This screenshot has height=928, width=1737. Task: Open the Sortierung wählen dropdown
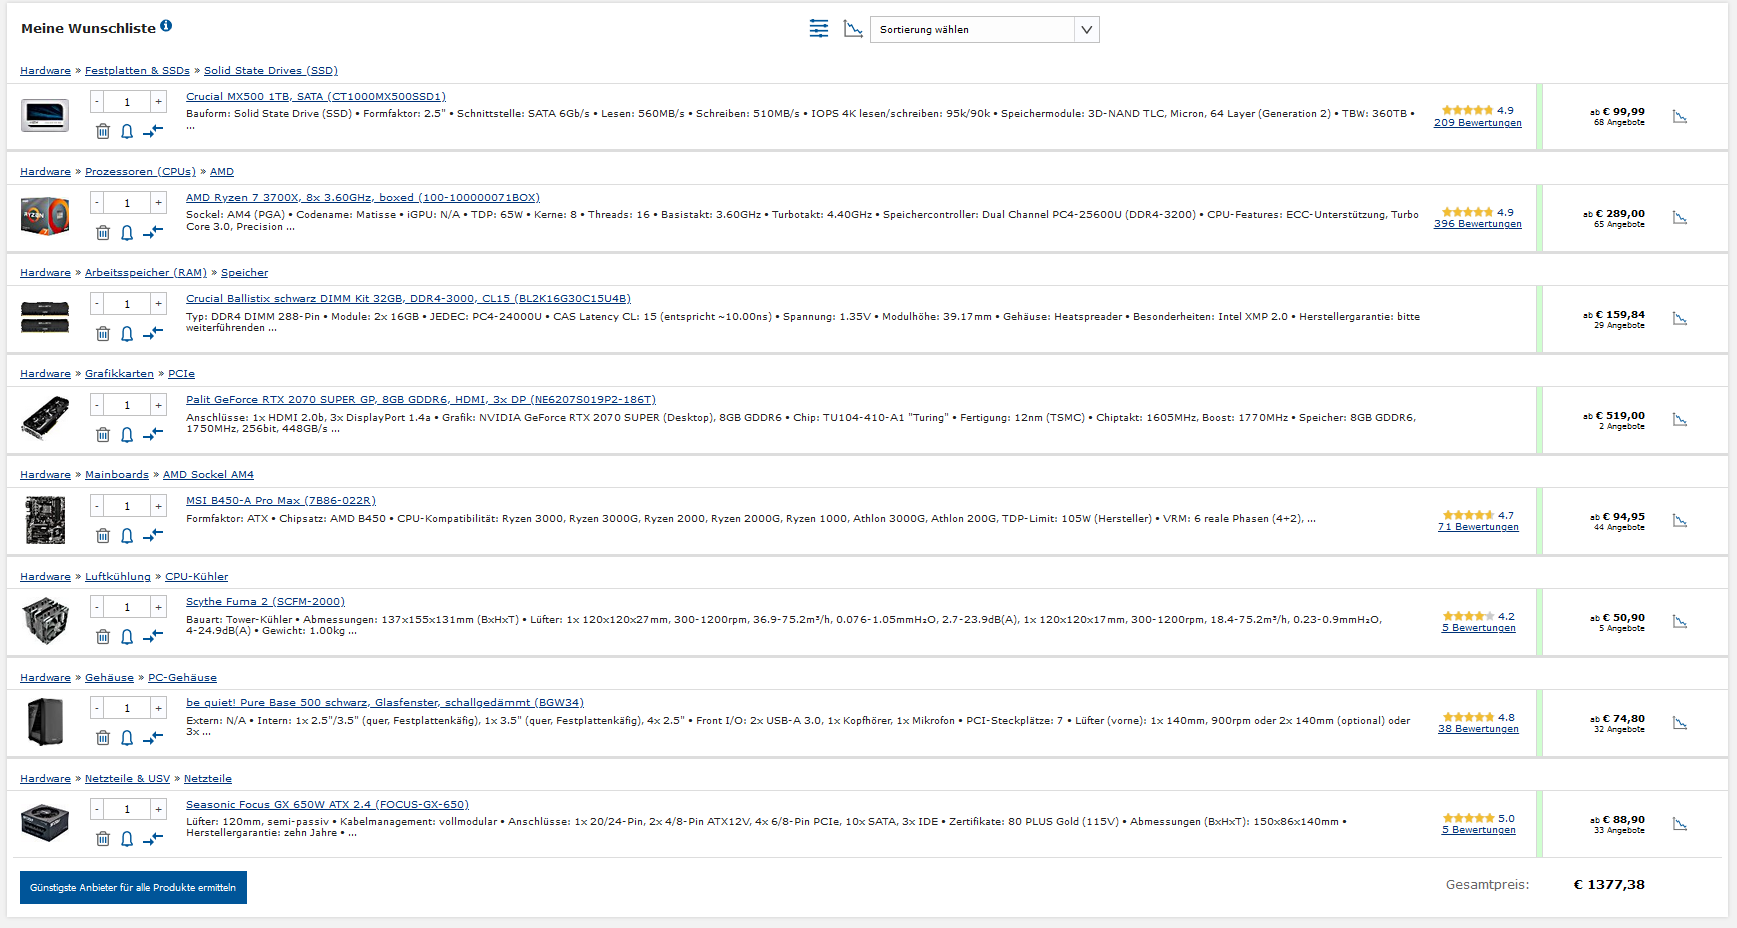click(985, 29)
